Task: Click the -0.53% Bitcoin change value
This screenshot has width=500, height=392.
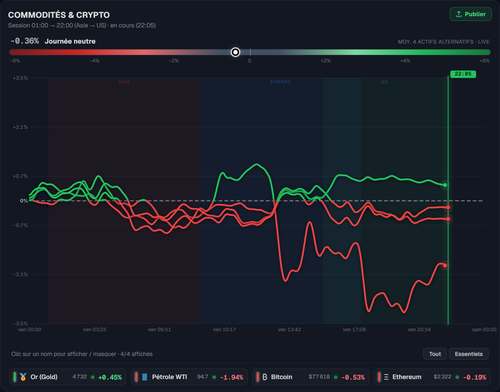Action: 353,377
